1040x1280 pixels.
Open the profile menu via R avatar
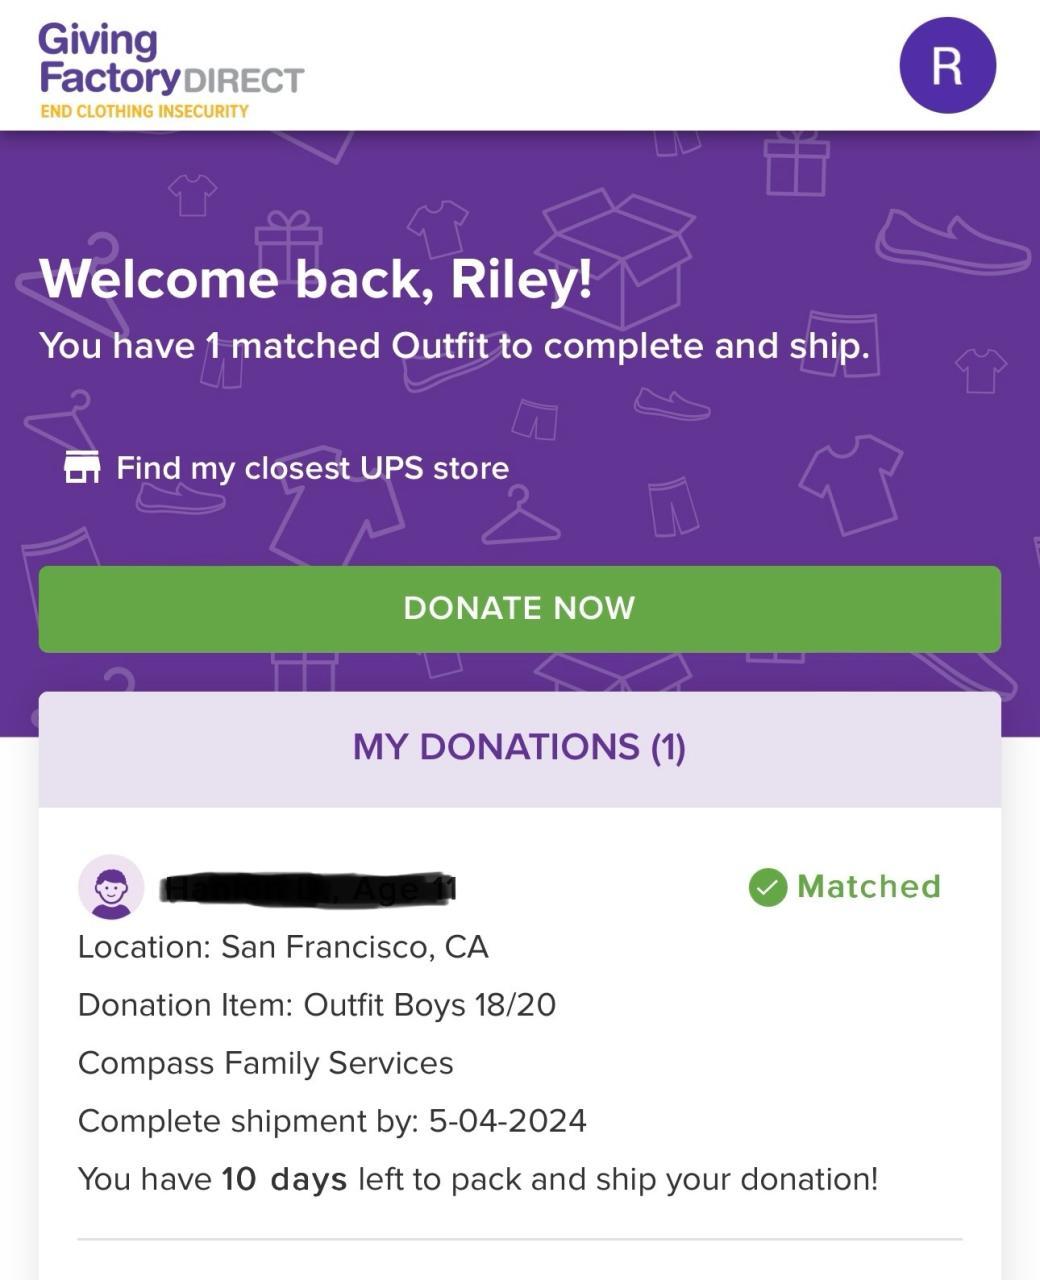947,65
